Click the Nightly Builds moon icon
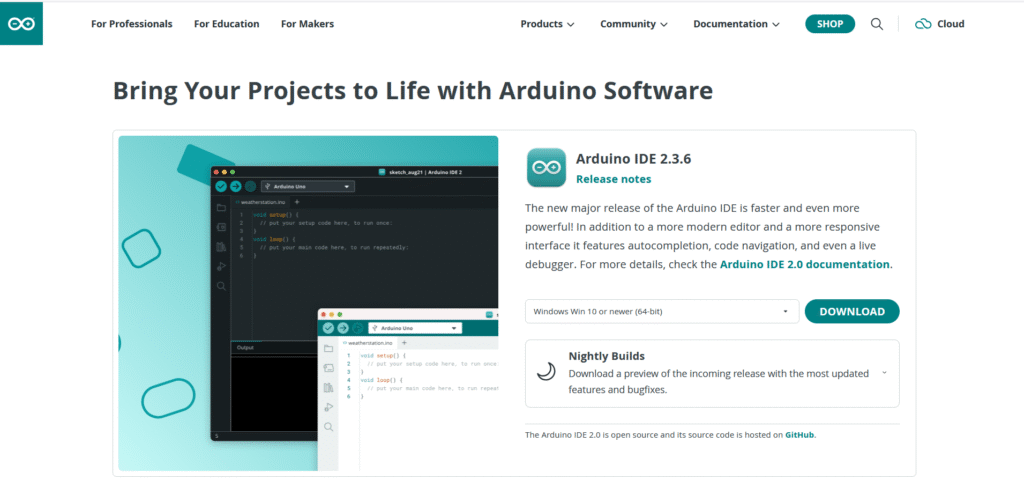 [x=546, y=372]
